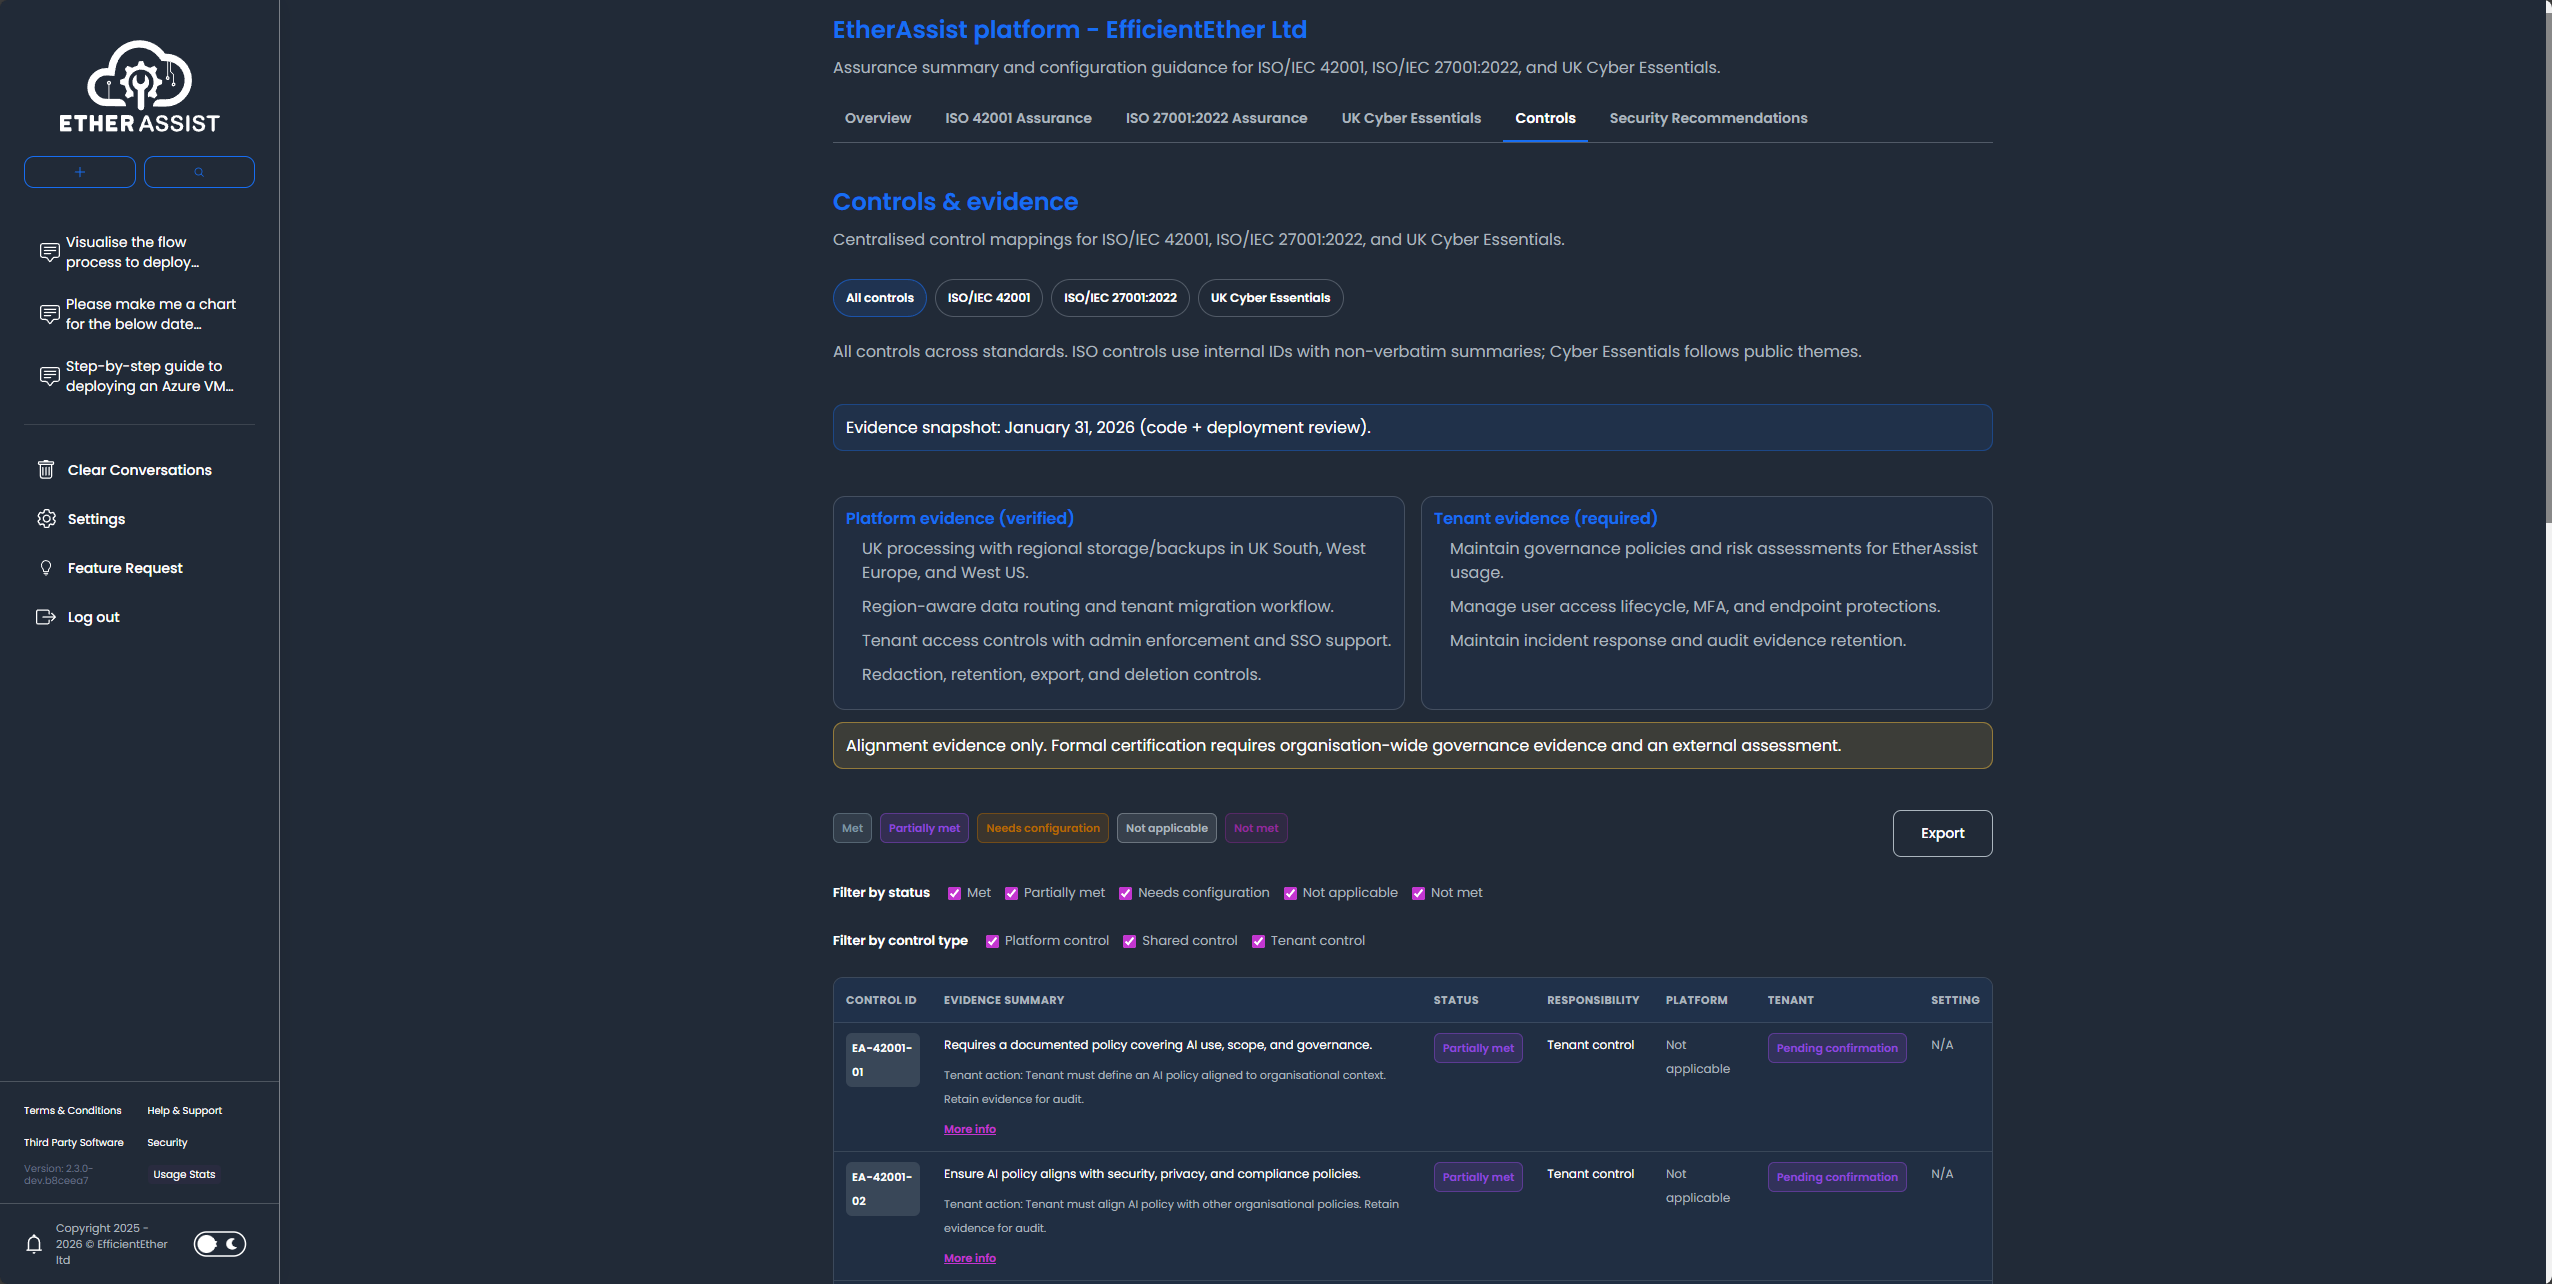Click the Clear Conversations label

point(140,470)
